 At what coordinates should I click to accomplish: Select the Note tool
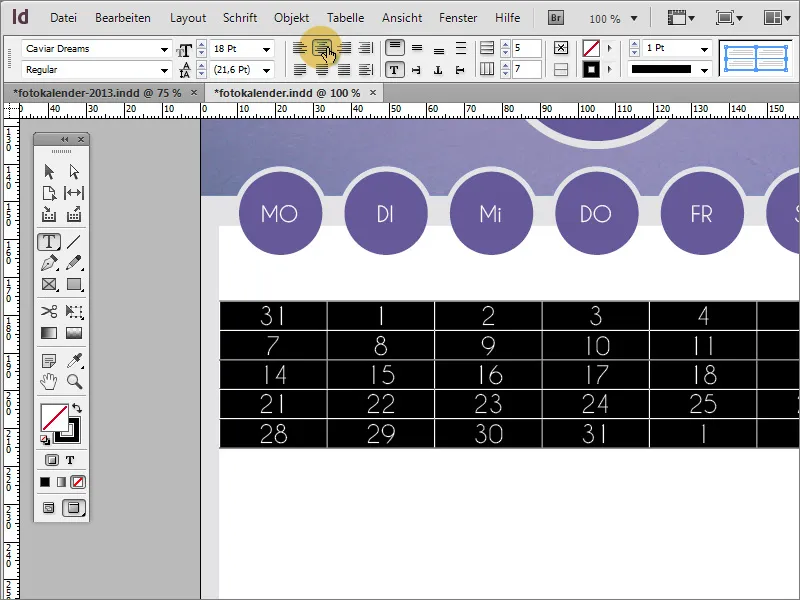(49, 361)
